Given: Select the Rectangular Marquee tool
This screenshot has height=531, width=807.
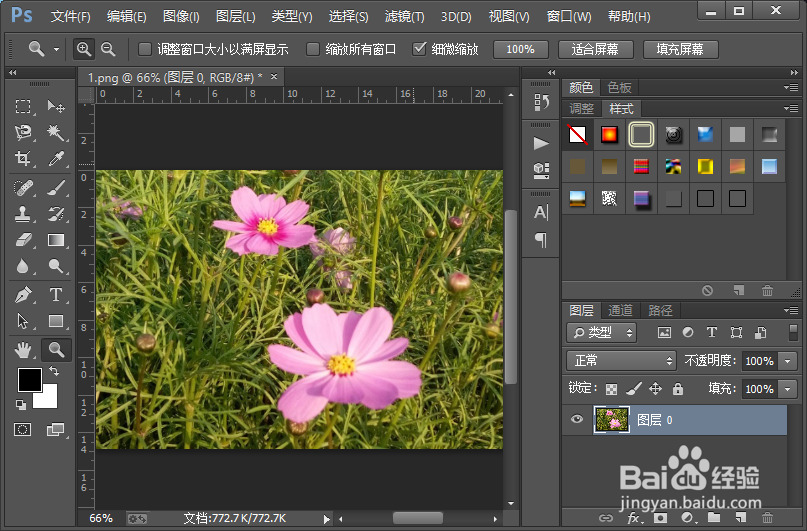Looking at the screenshot, I should coord(23,107).
